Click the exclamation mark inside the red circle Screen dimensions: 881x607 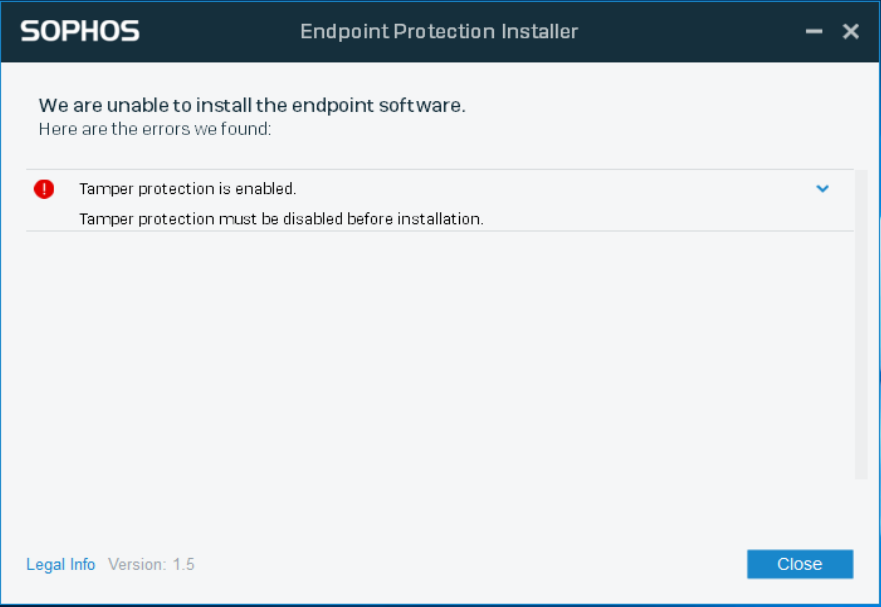pyautogui.click(x=42, y=189)
